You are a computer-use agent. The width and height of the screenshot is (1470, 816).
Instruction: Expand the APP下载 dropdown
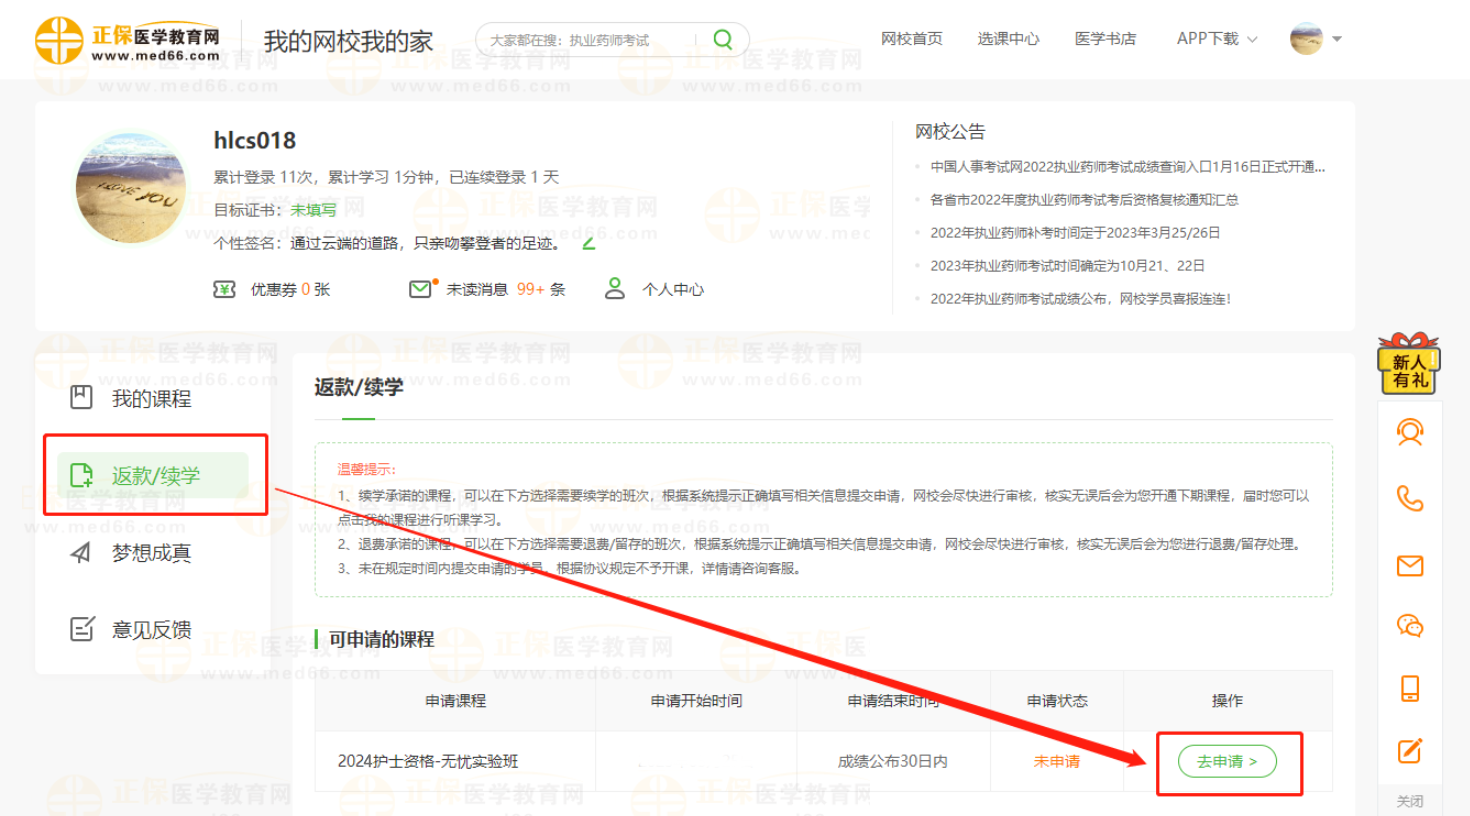(x=1216, y=39)
